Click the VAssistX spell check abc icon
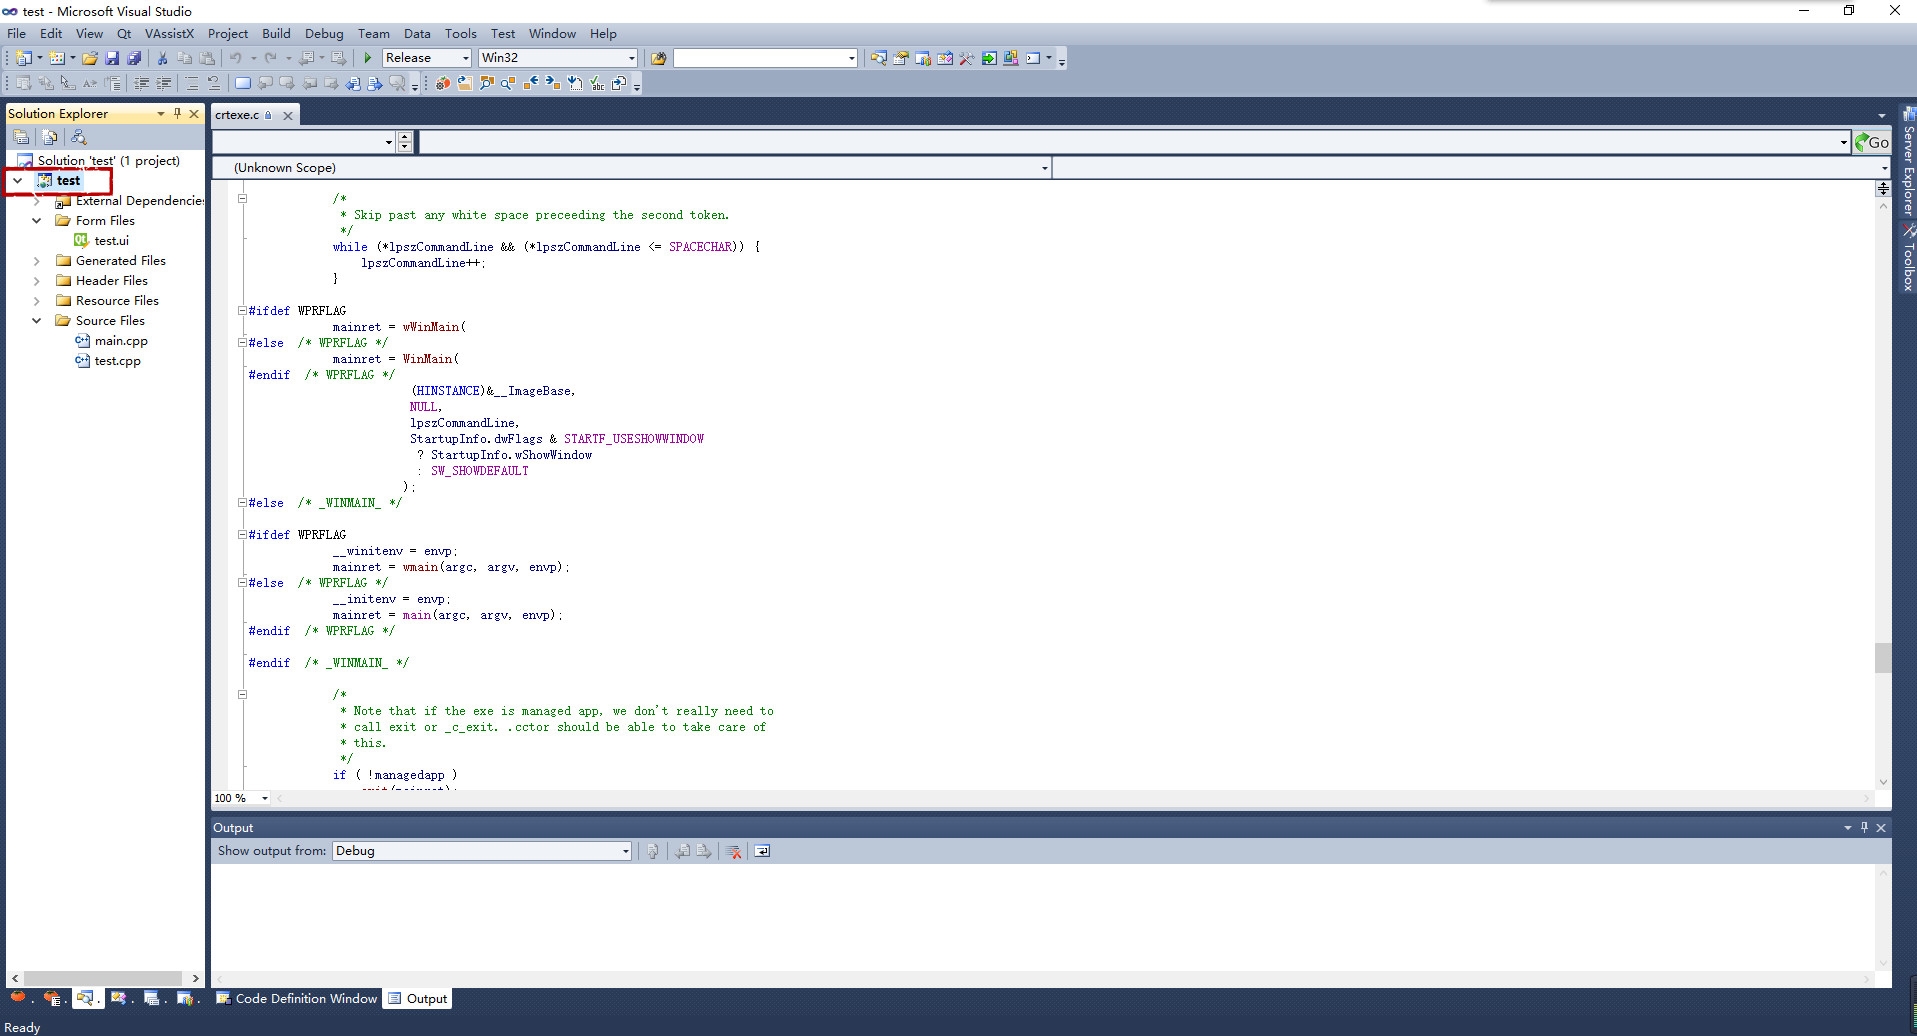 tap(597, 83)
